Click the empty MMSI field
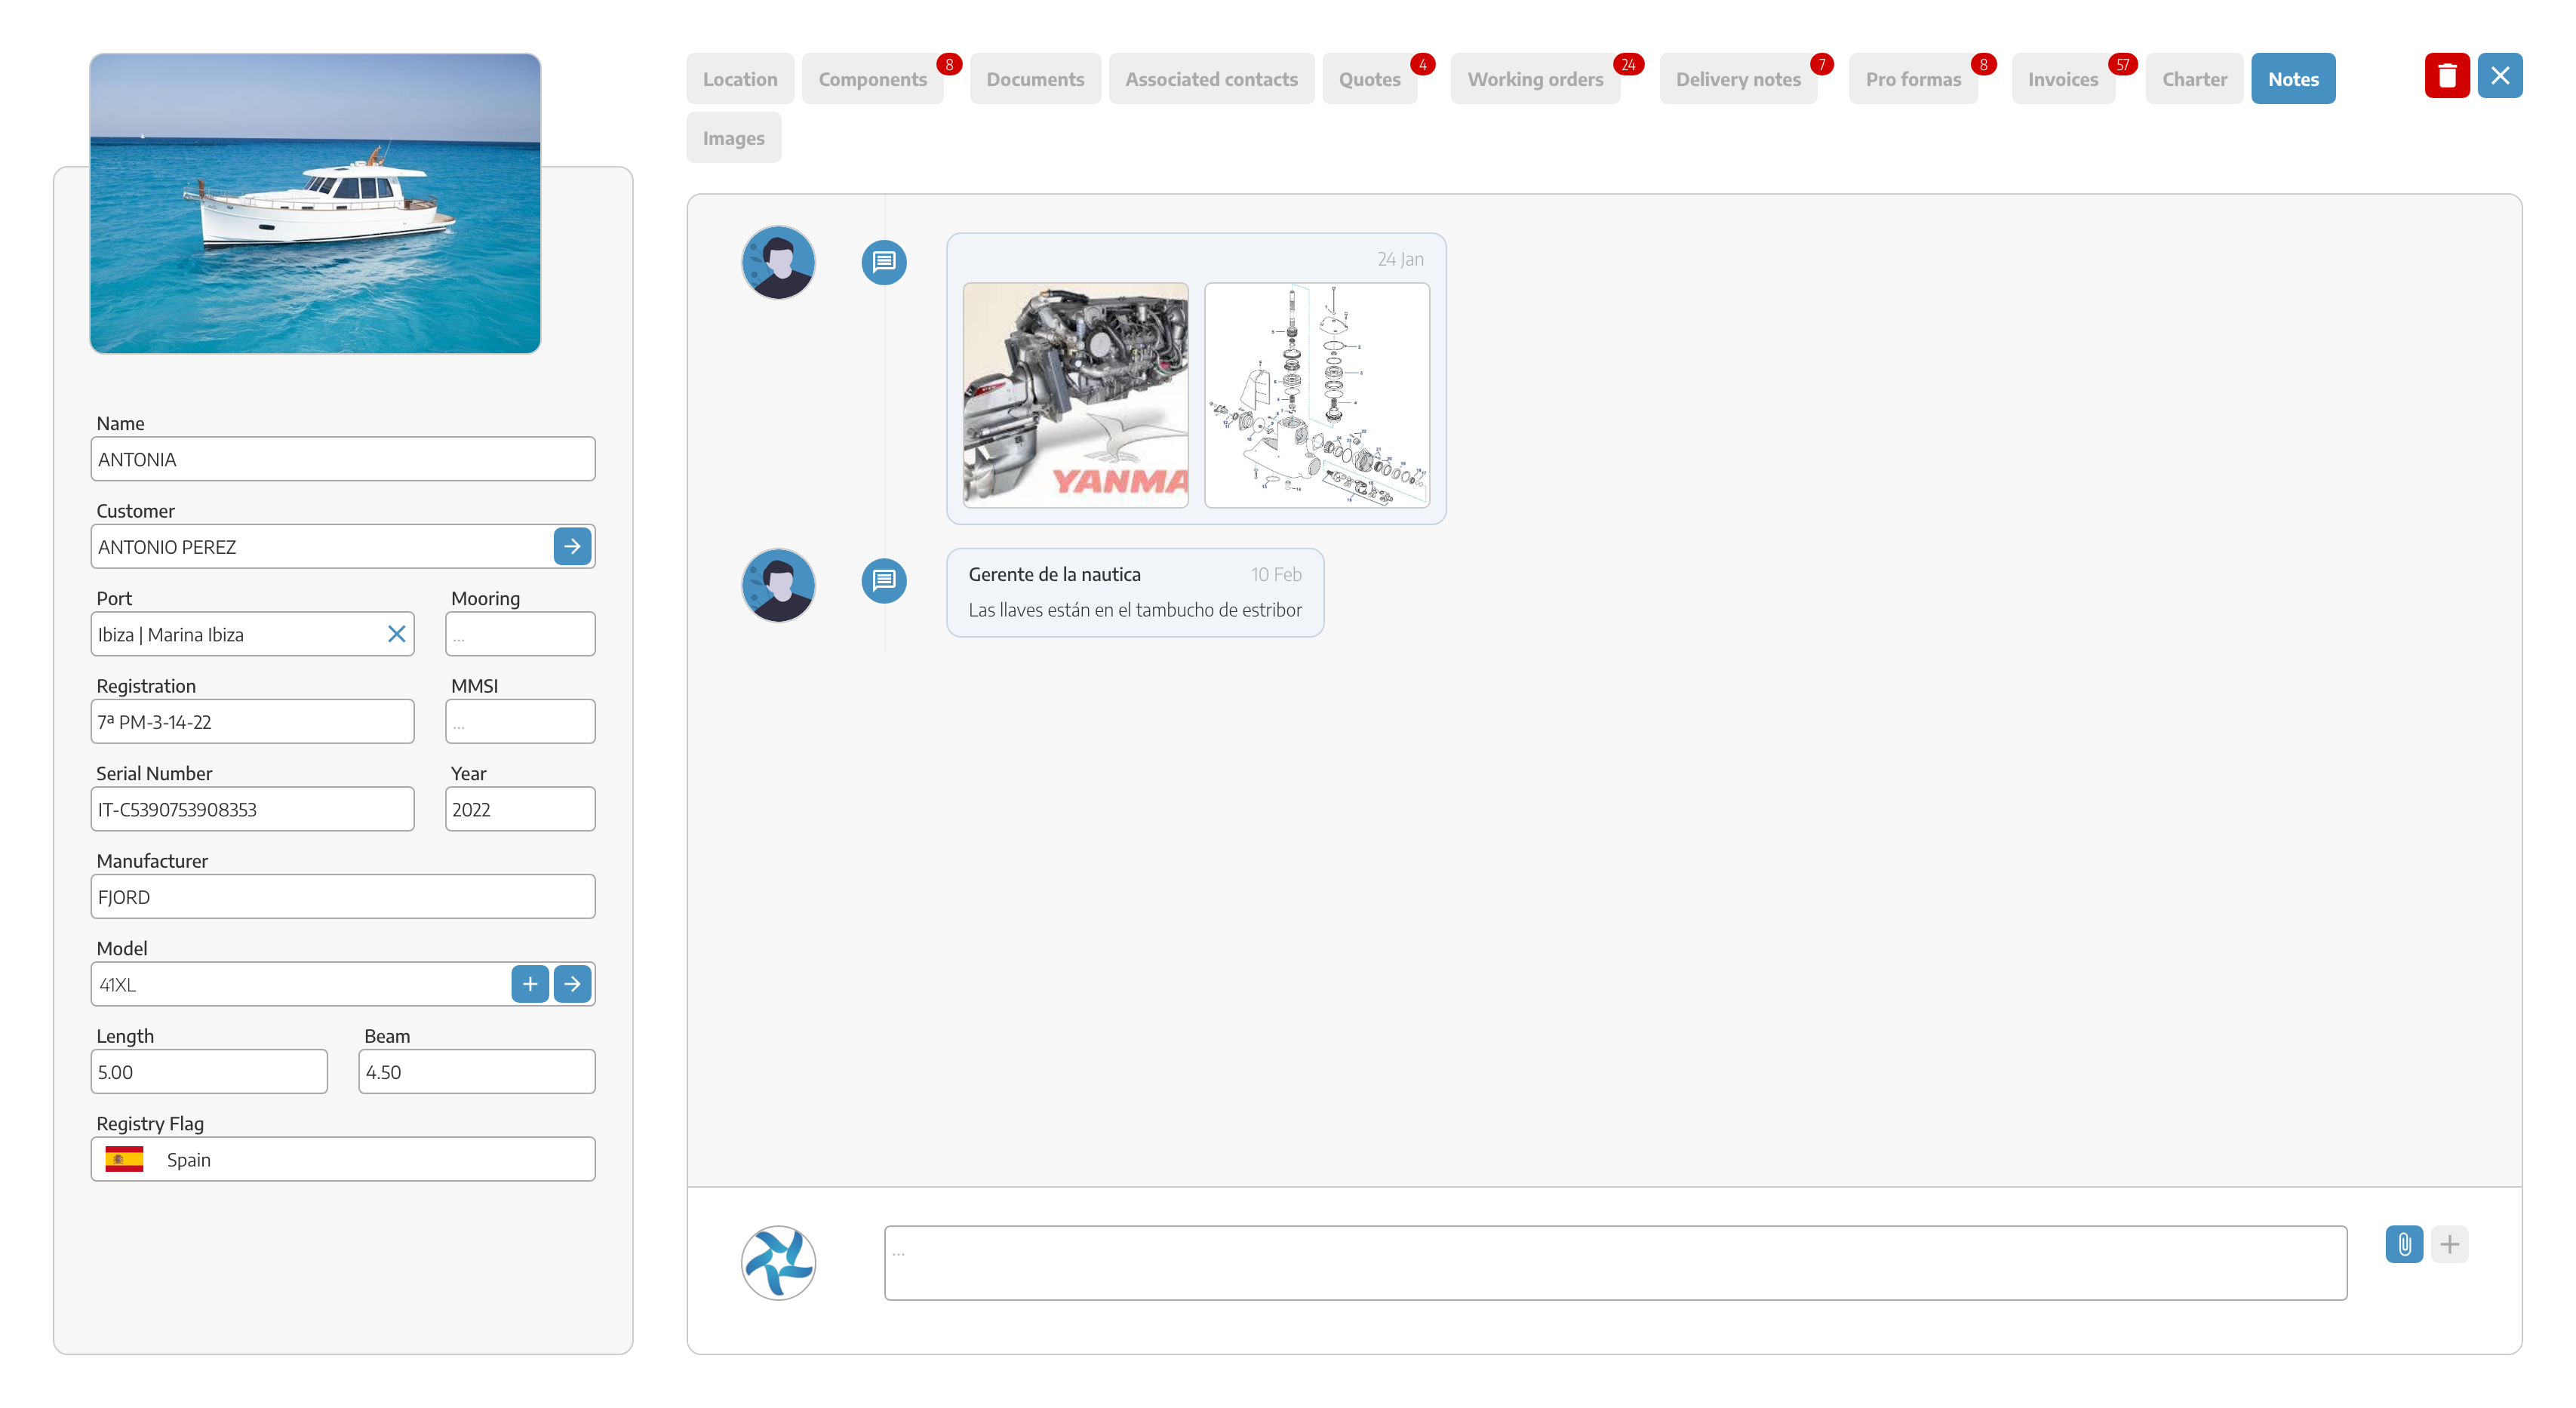Viewport: 2576px width, 1408px height. pos(520,721)
